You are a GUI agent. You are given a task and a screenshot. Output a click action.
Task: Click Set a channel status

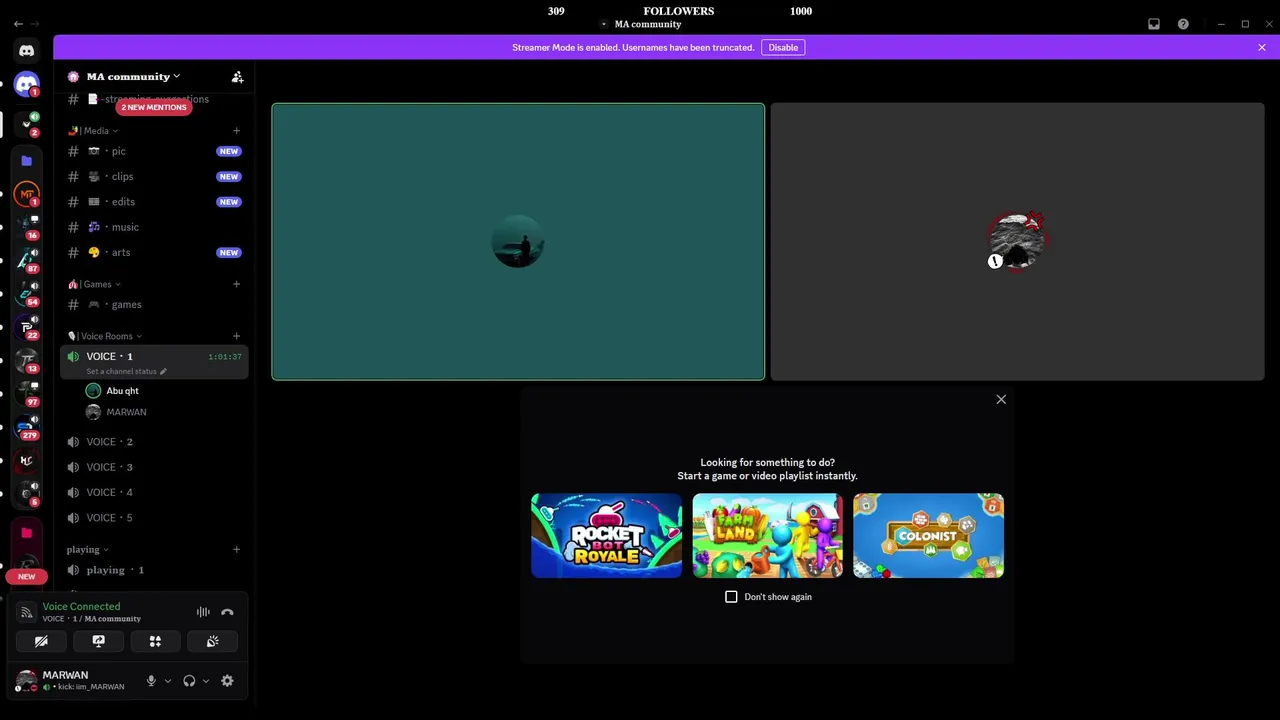pyautogui.click(x=126, y=371)
